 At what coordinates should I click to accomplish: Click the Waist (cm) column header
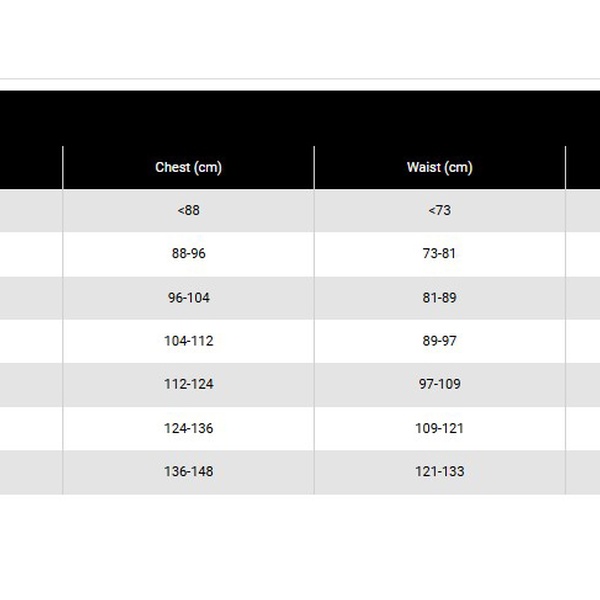439,167
